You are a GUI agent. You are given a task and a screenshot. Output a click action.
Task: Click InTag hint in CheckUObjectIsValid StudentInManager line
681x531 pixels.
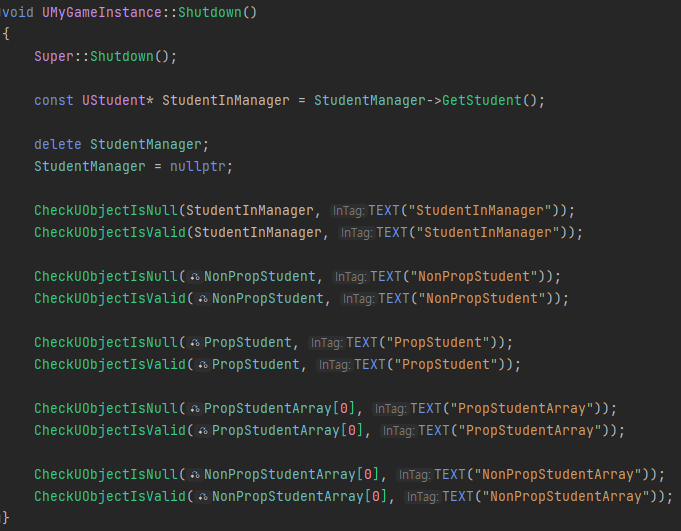(356, 233)
